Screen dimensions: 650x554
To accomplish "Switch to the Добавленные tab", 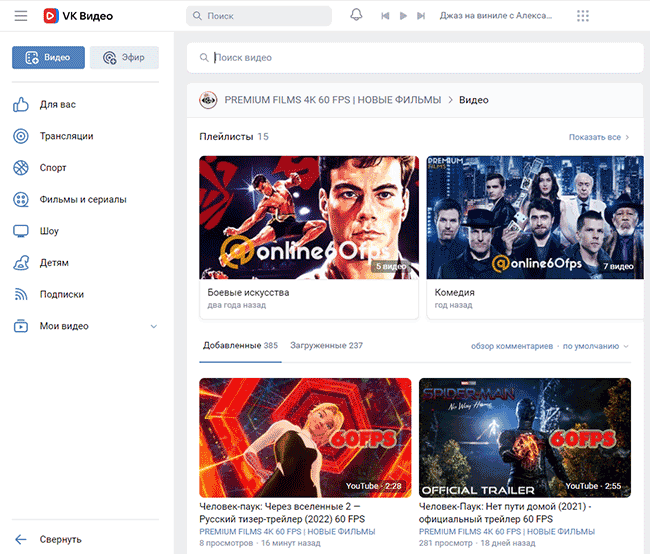I will (x=240, y=345).
